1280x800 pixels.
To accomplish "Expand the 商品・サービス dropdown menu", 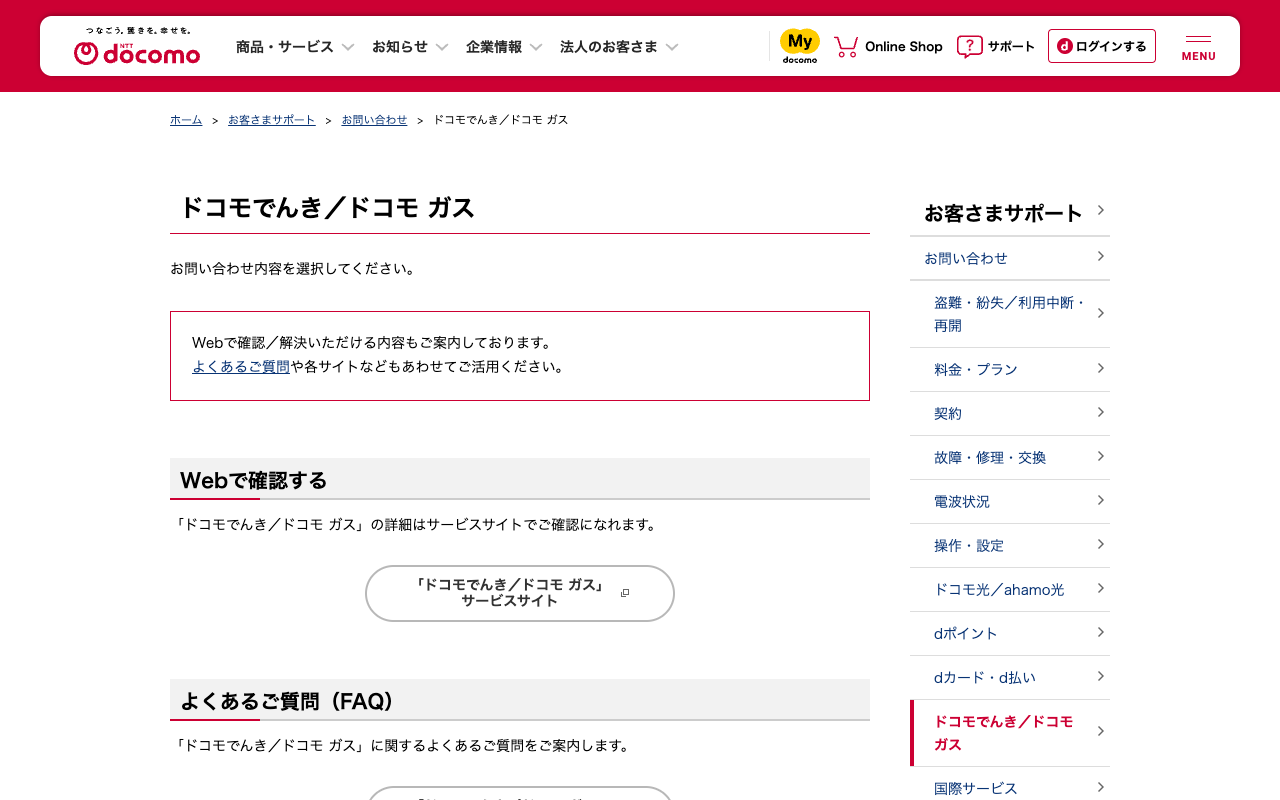I will coord(295,47).
